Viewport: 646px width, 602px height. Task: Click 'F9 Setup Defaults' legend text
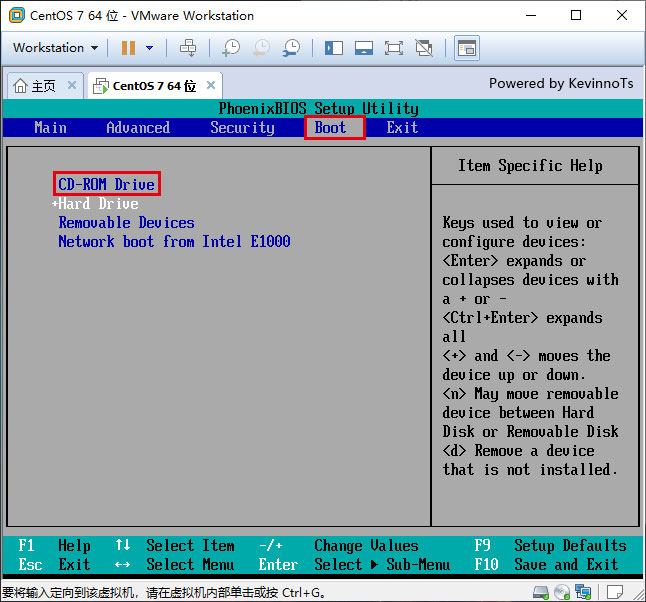point(550,546)
